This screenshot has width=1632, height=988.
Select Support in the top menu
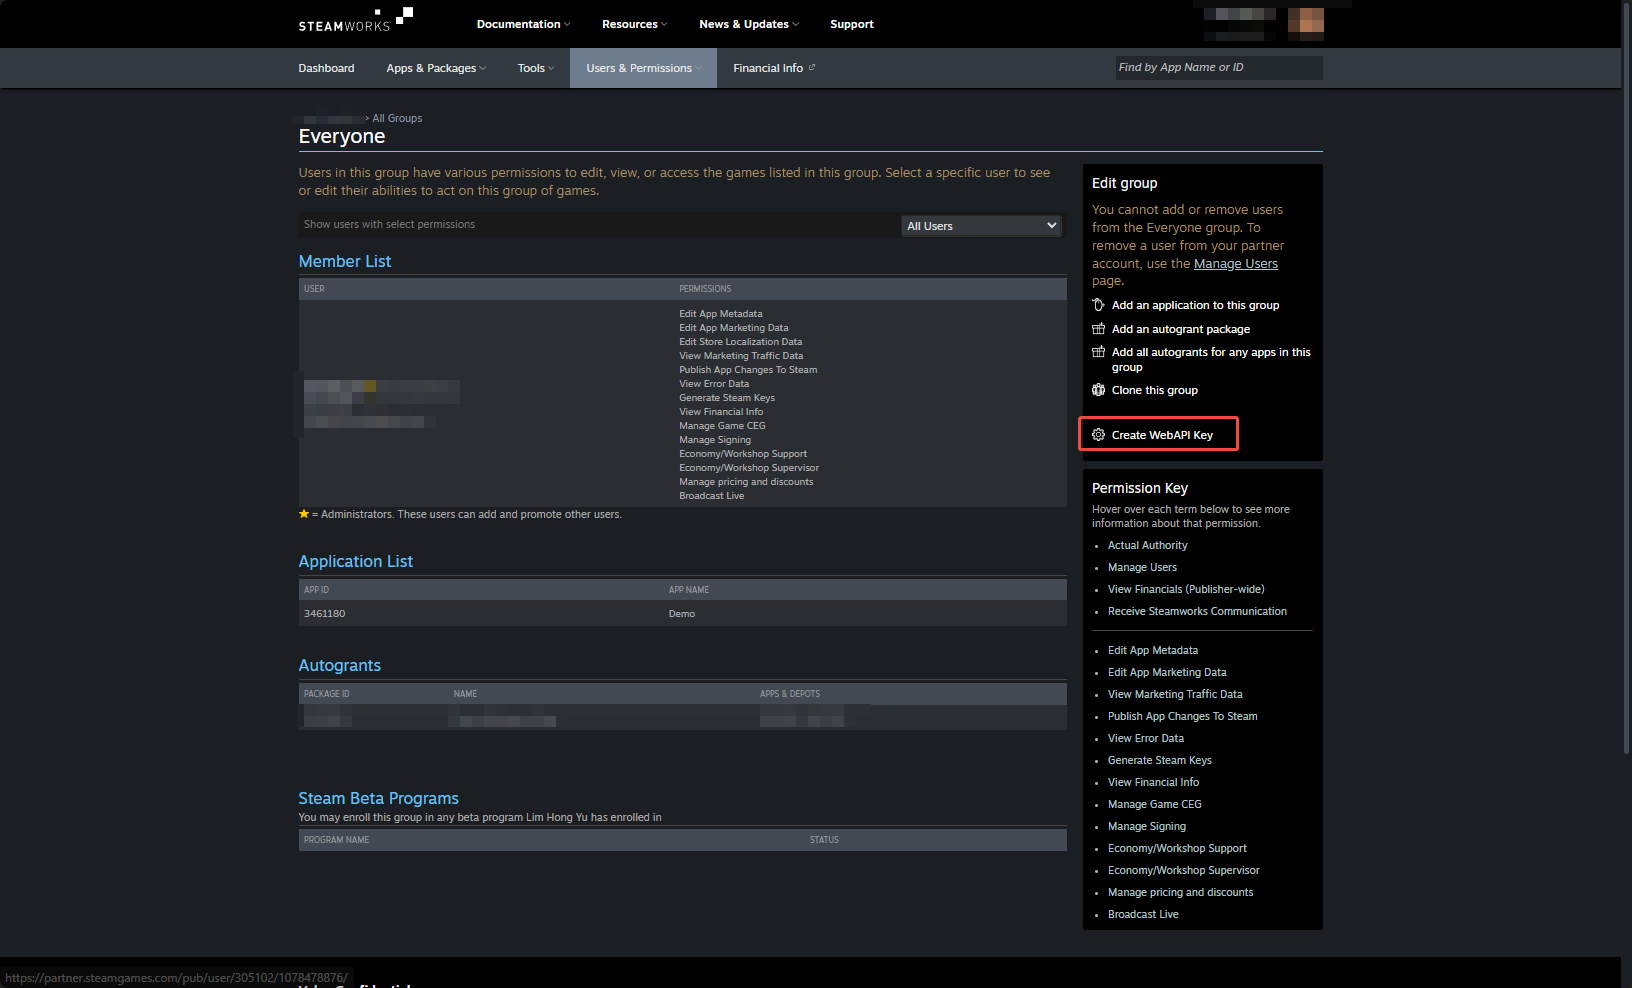click(x=851, y=24)
